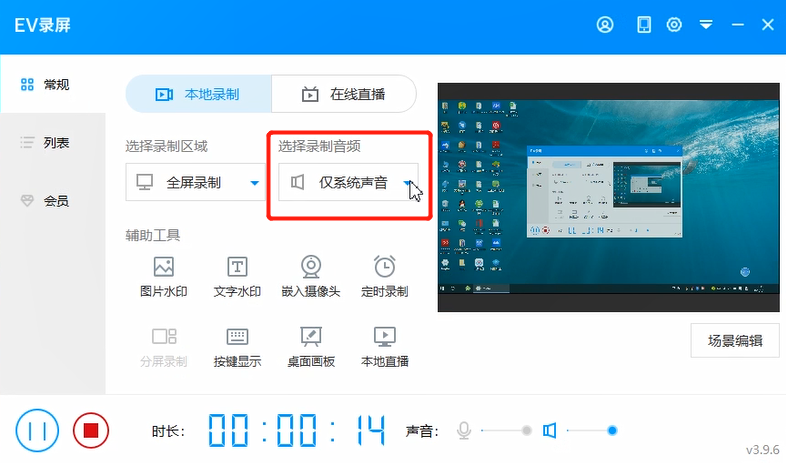Click the 场景编辑 button
786x463 pixels.
[x=735, y=341]
